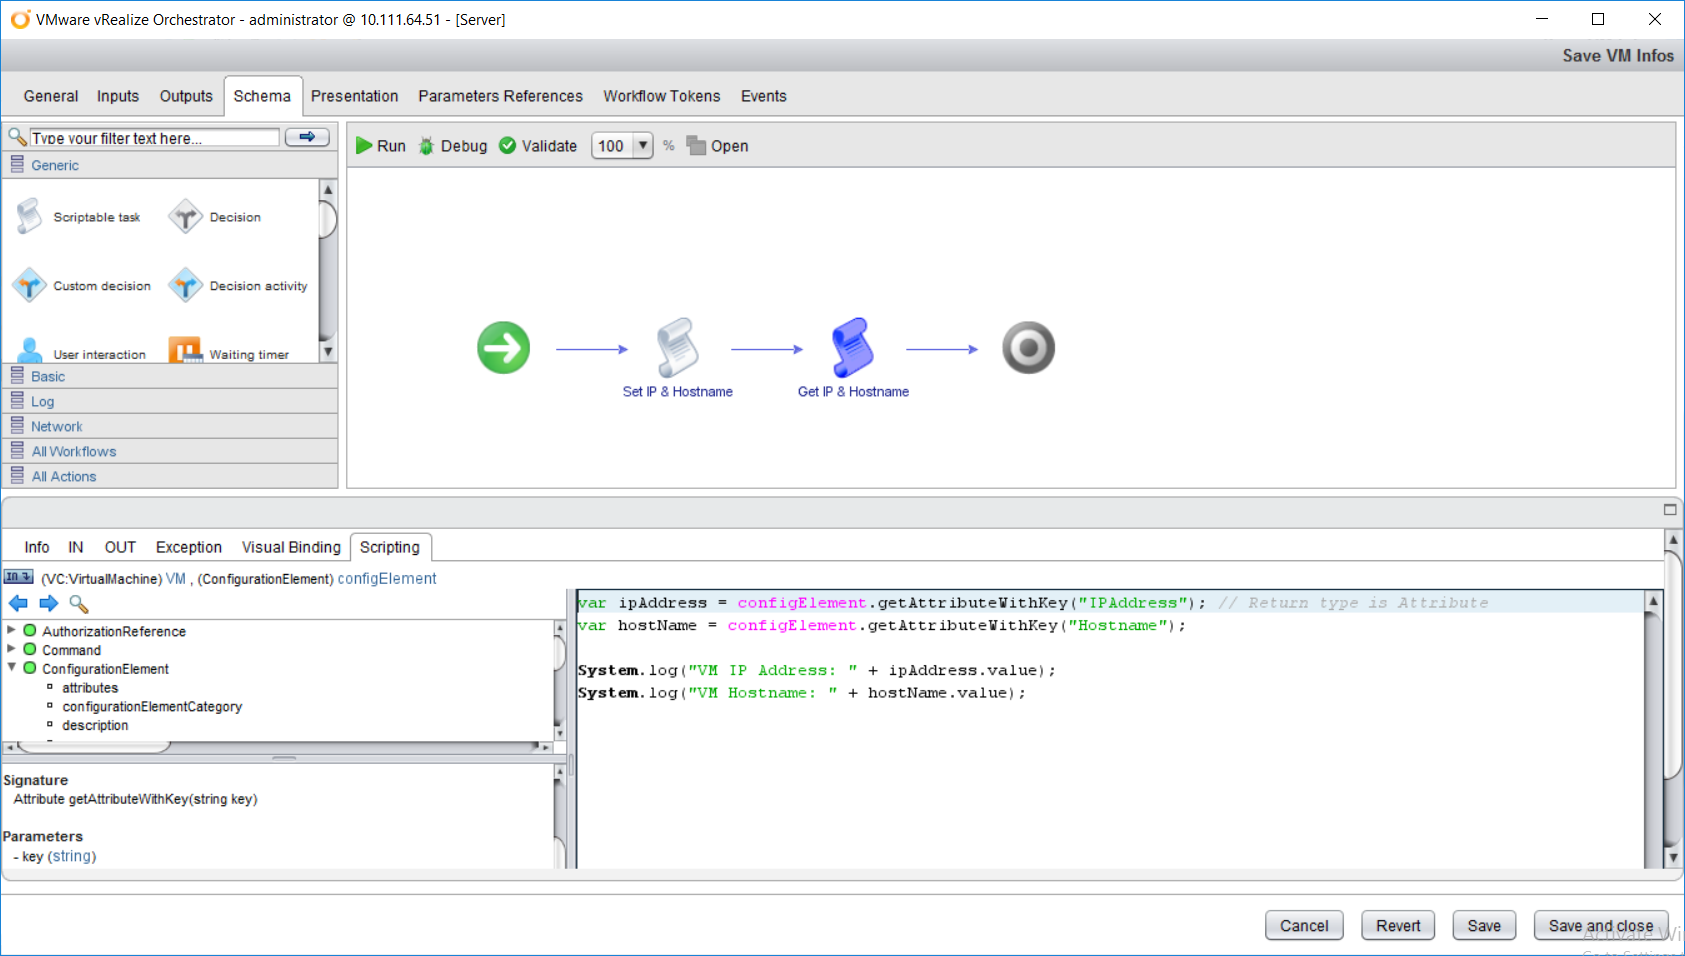The image size is (1685, 956).
Task: Click the palette filter text field
Action: click(154, 138)
